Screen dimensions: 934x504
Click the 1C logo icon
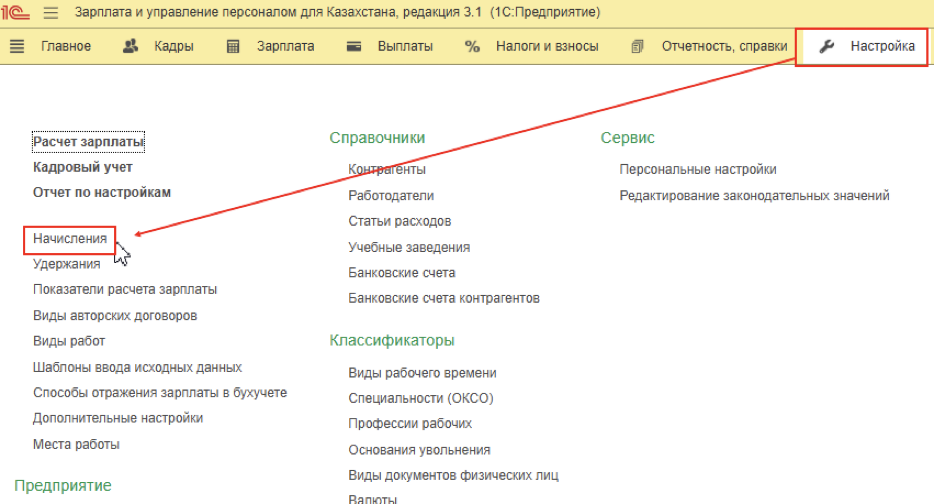(x=15, y=12)
